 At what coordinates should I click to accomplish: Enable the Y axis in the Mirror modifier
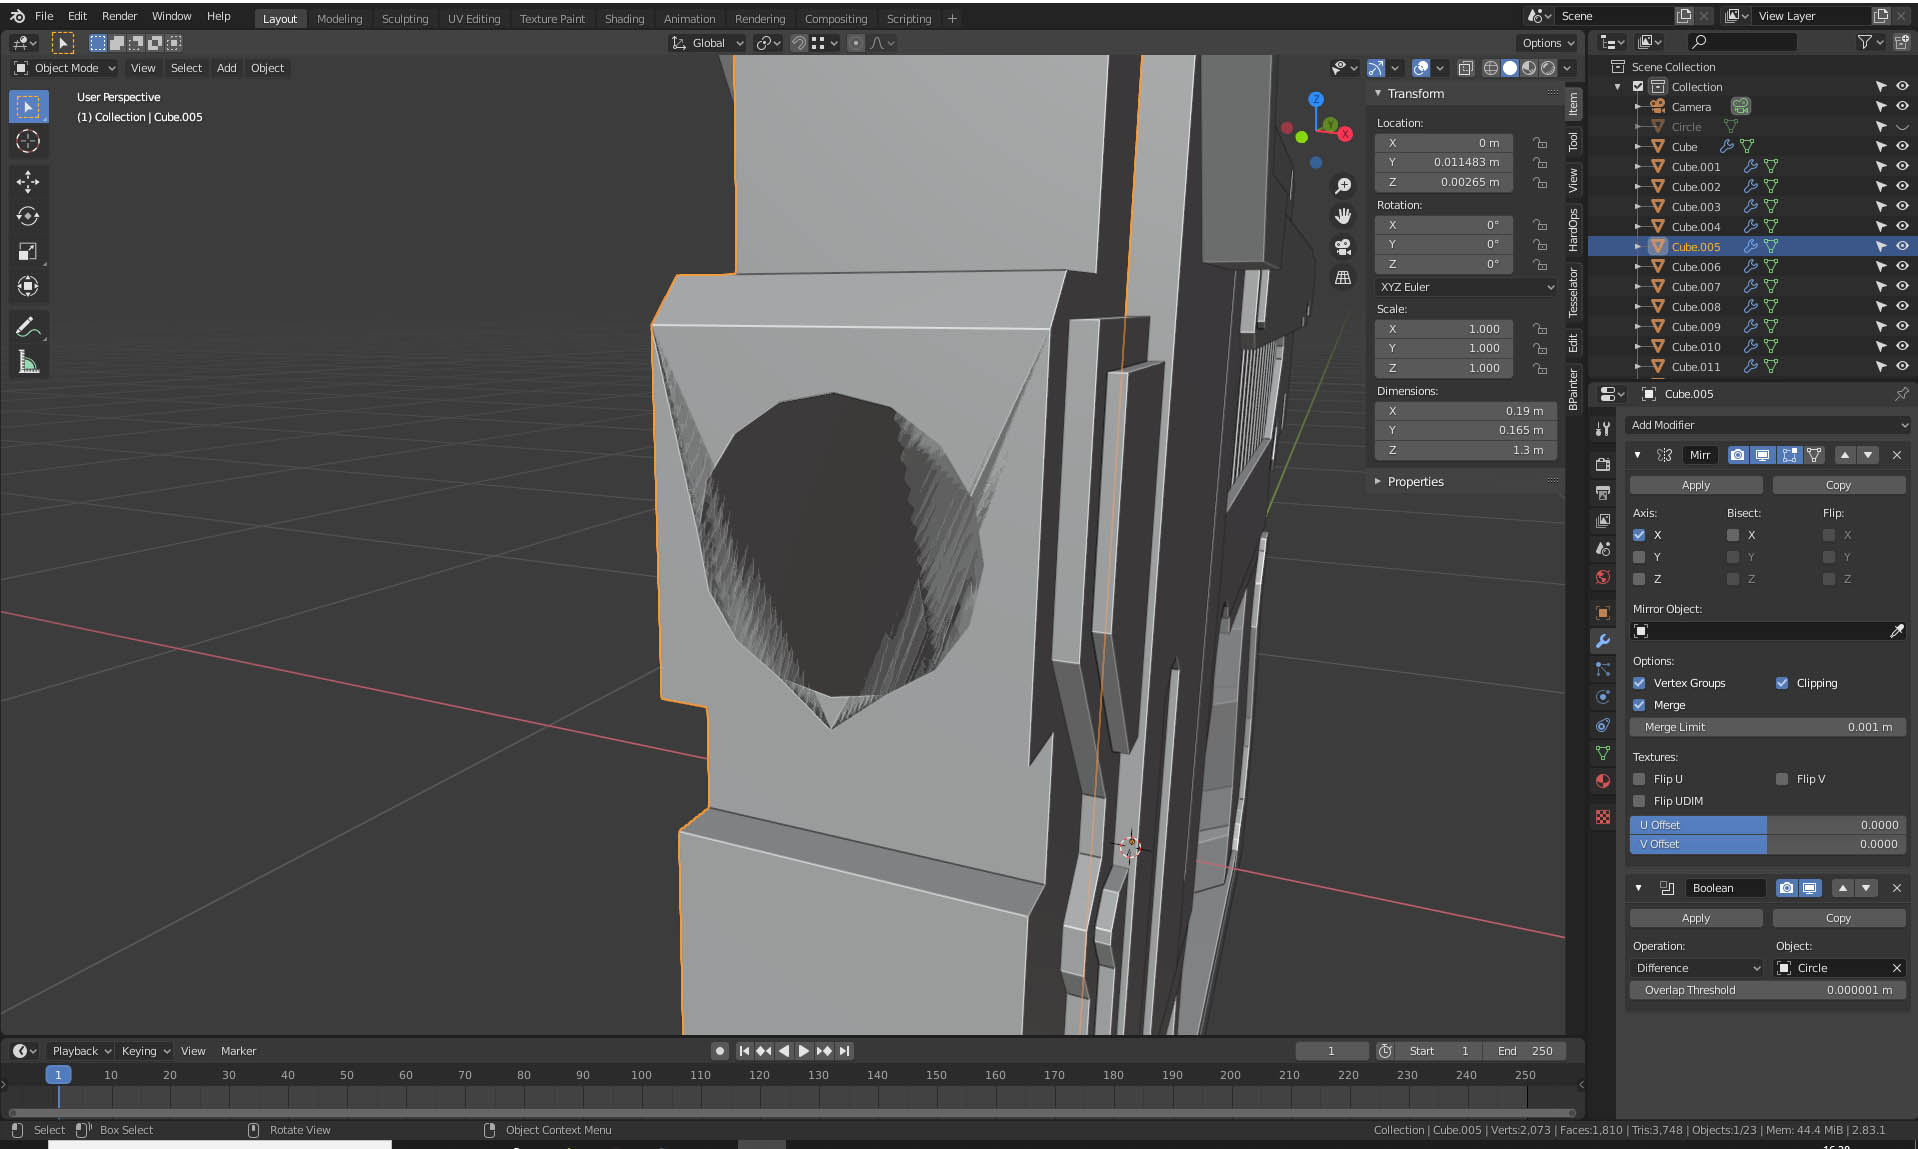coord(1639,557)
